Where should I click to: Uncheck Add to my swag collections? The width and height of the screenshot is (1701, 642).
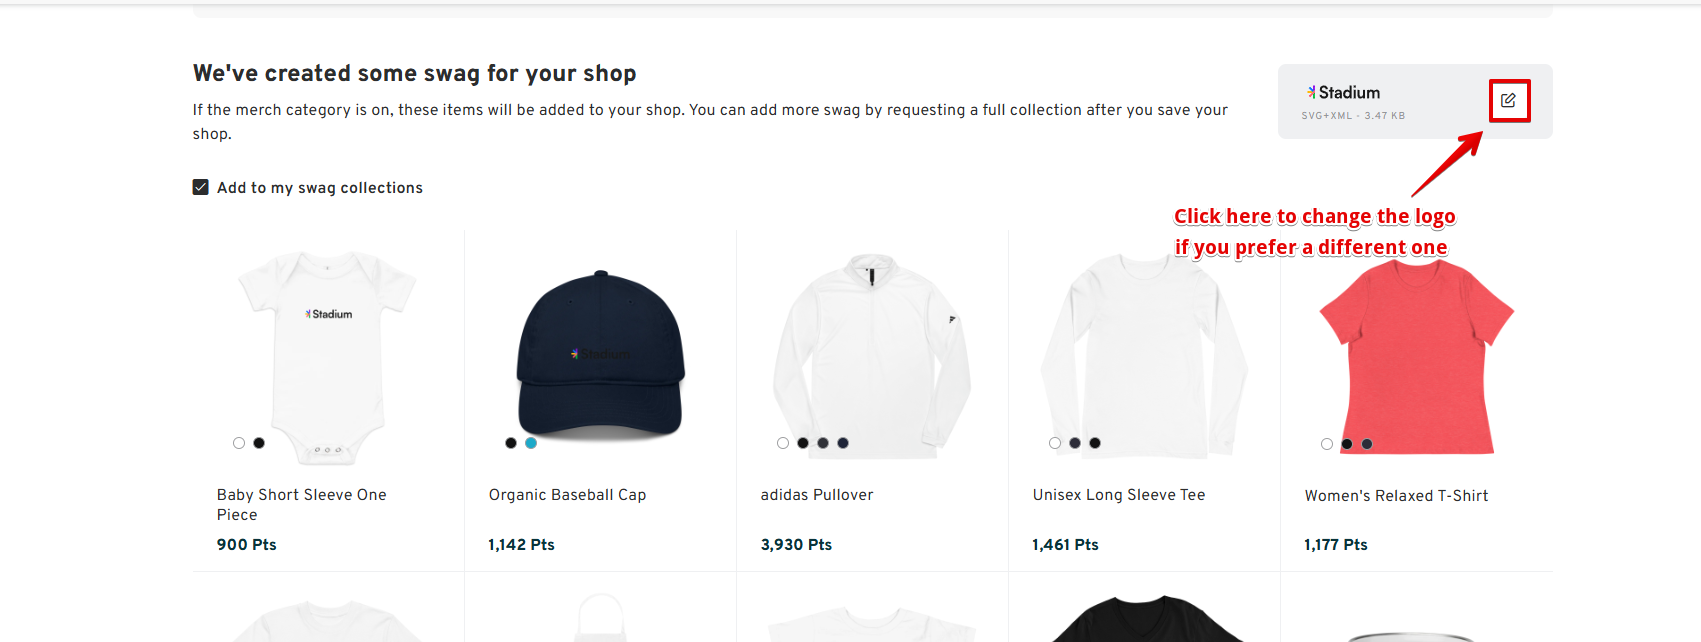click(x=201, y=187)
